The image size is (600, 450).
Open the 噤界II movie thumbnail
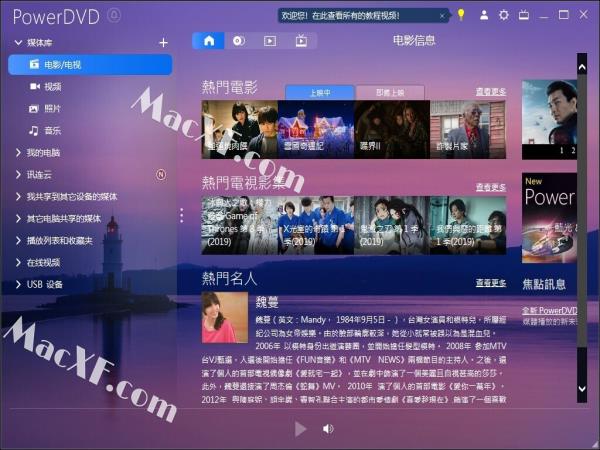tap(392, 129)
